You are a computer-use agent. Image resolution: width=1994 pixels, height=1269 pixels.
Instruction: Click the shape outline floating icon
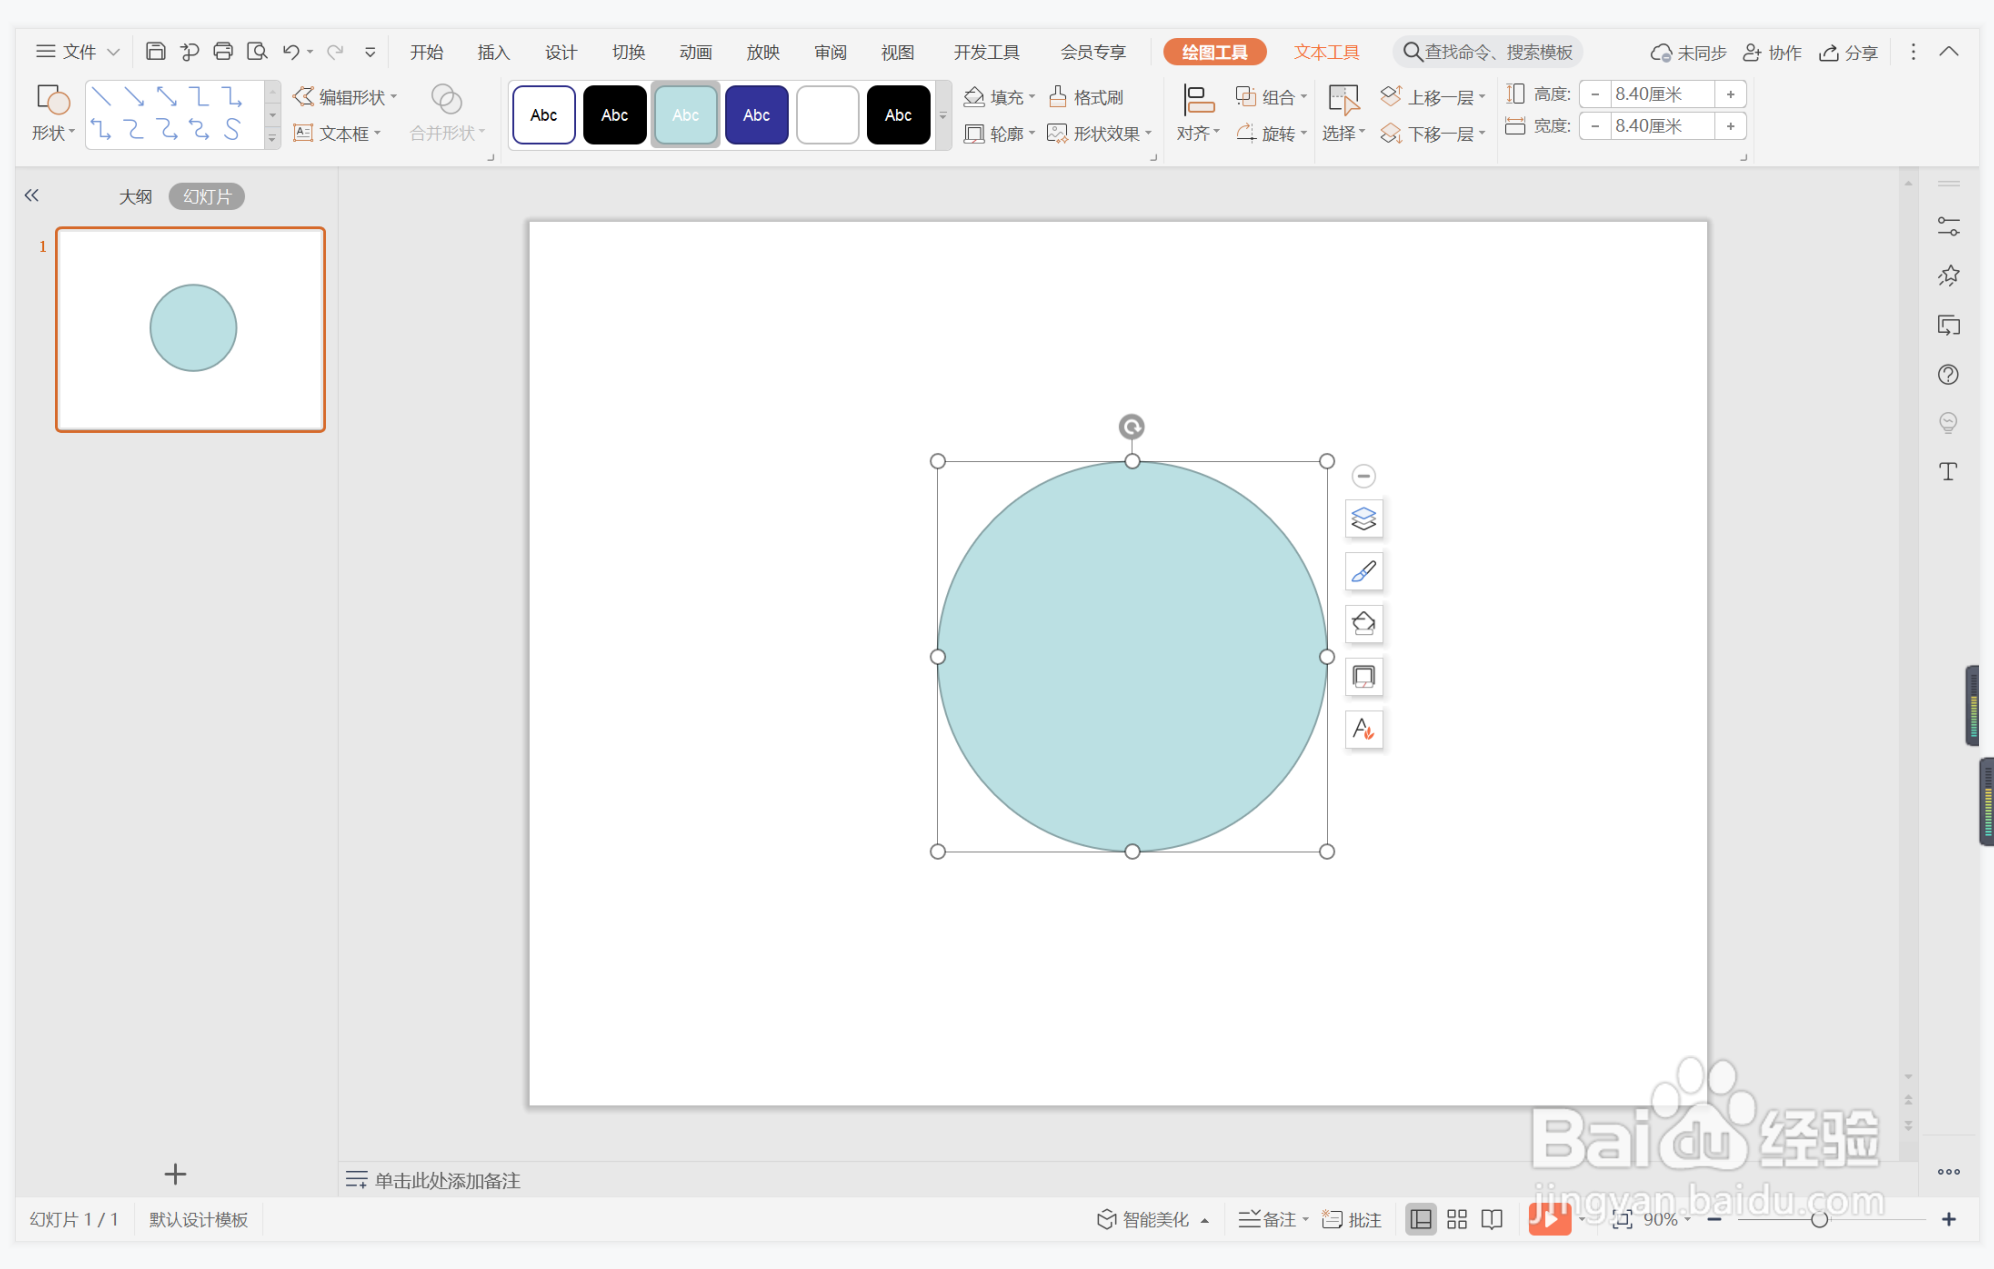(1363, 677)
